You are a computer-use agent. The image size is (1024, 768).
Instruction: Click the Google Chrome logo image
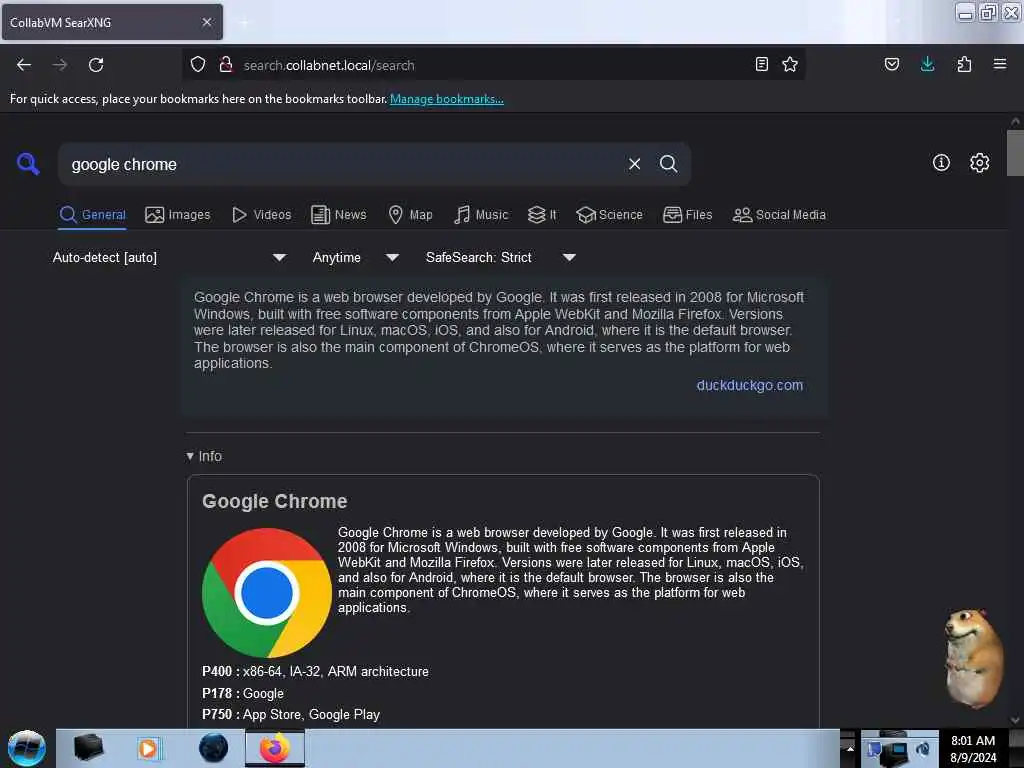(x=266, y=593)
